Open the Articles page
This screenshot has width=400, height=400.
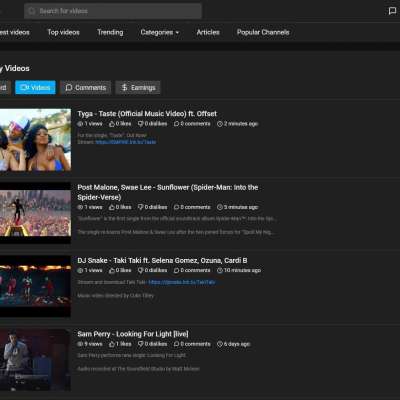click(x=208, y=32)
